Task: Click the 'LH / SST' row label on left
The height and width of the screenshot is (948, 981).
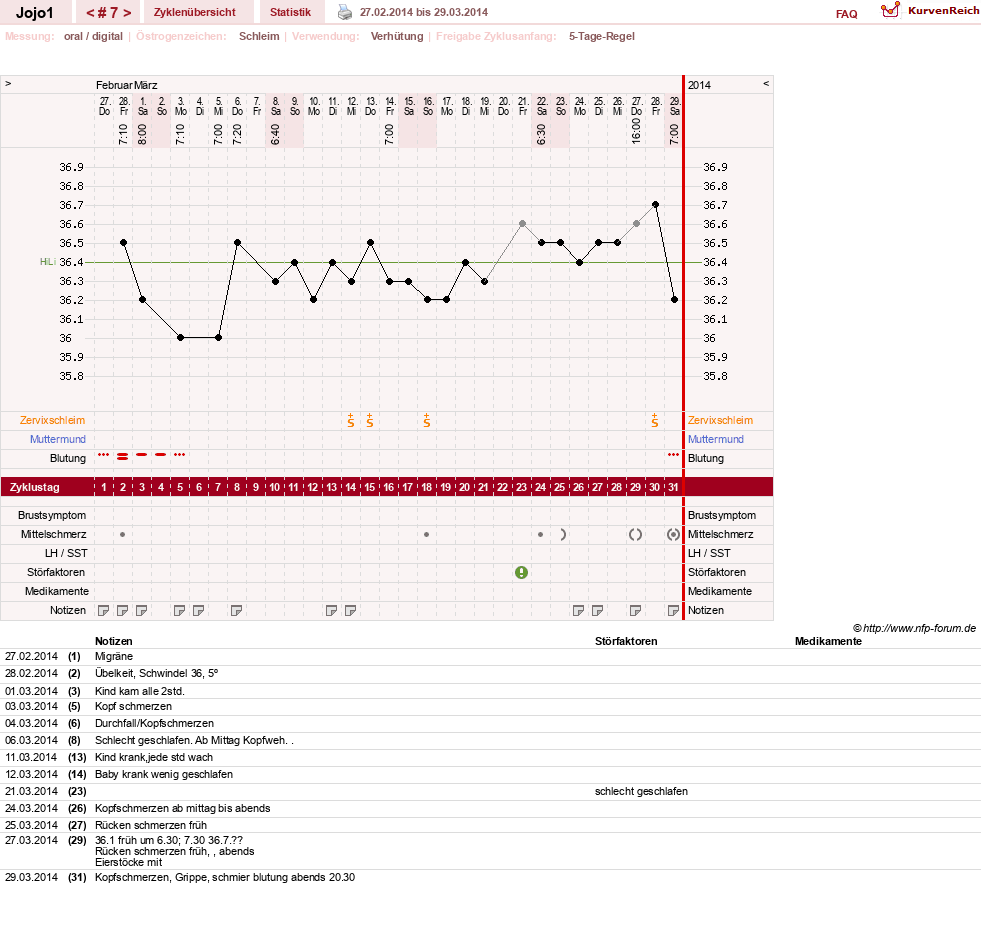Action: click(66, 553)
